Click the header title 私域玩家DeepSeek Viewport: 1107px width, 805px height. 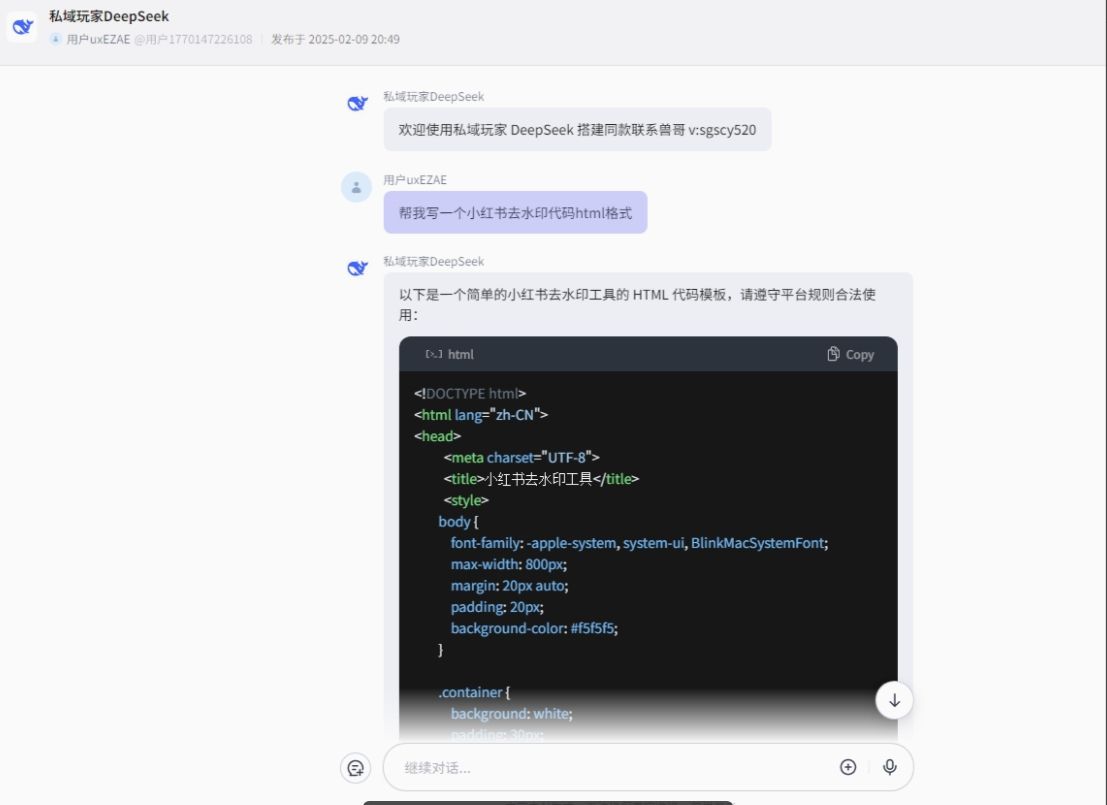tap(109, 16)
